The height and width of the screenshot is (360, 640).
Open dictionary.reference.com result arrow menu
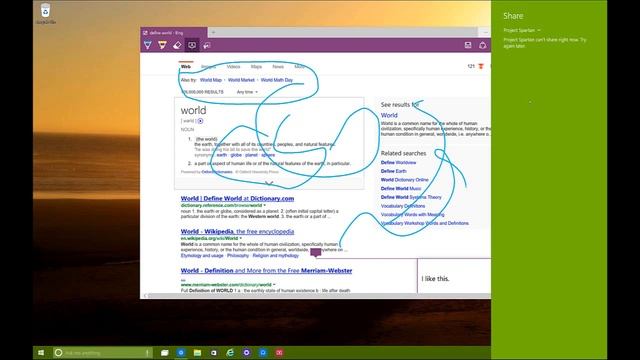(x=264, y=205)
